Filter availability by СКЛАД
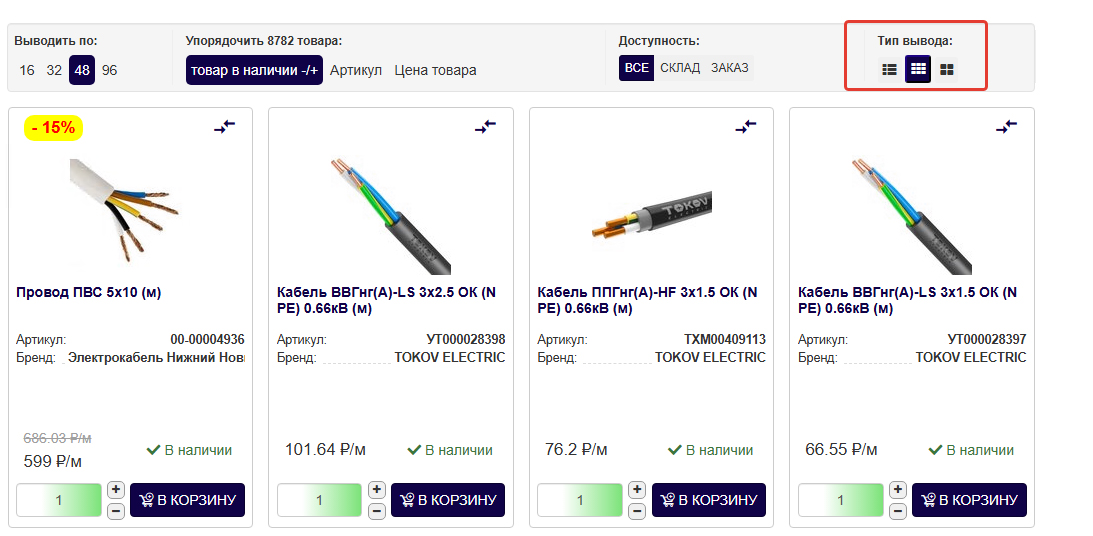The image size is (1093, 536). point(680,68)
